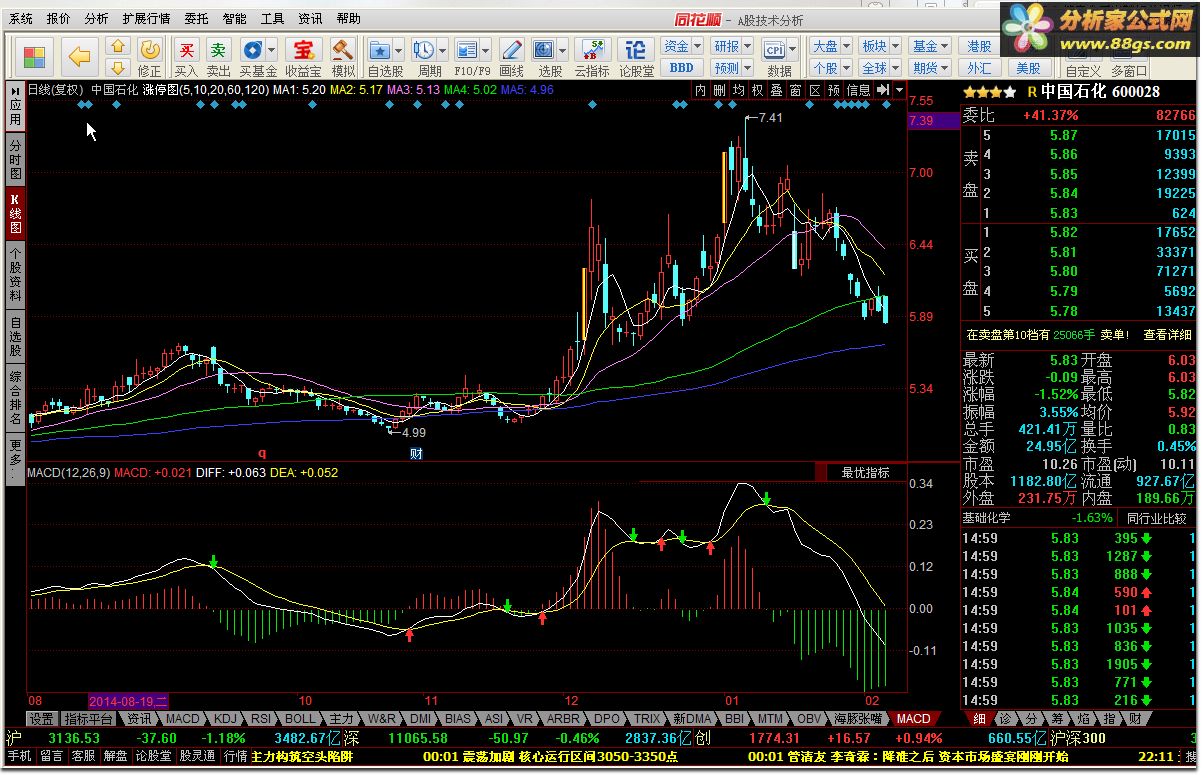Click the red 买入 buy icon

[x=186, y=57]
